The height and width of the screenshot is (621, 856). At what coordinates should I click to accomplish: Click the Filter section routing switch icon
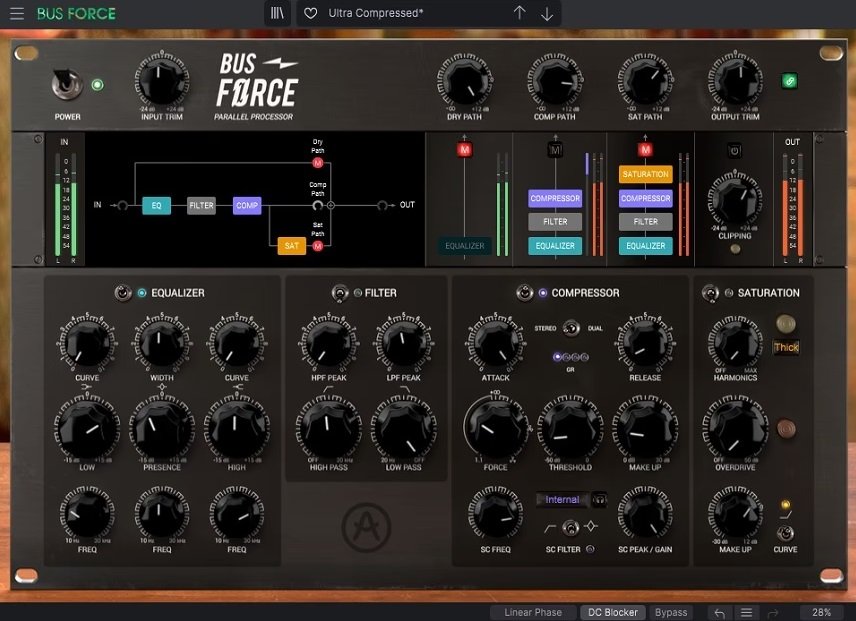pos(340,293)
